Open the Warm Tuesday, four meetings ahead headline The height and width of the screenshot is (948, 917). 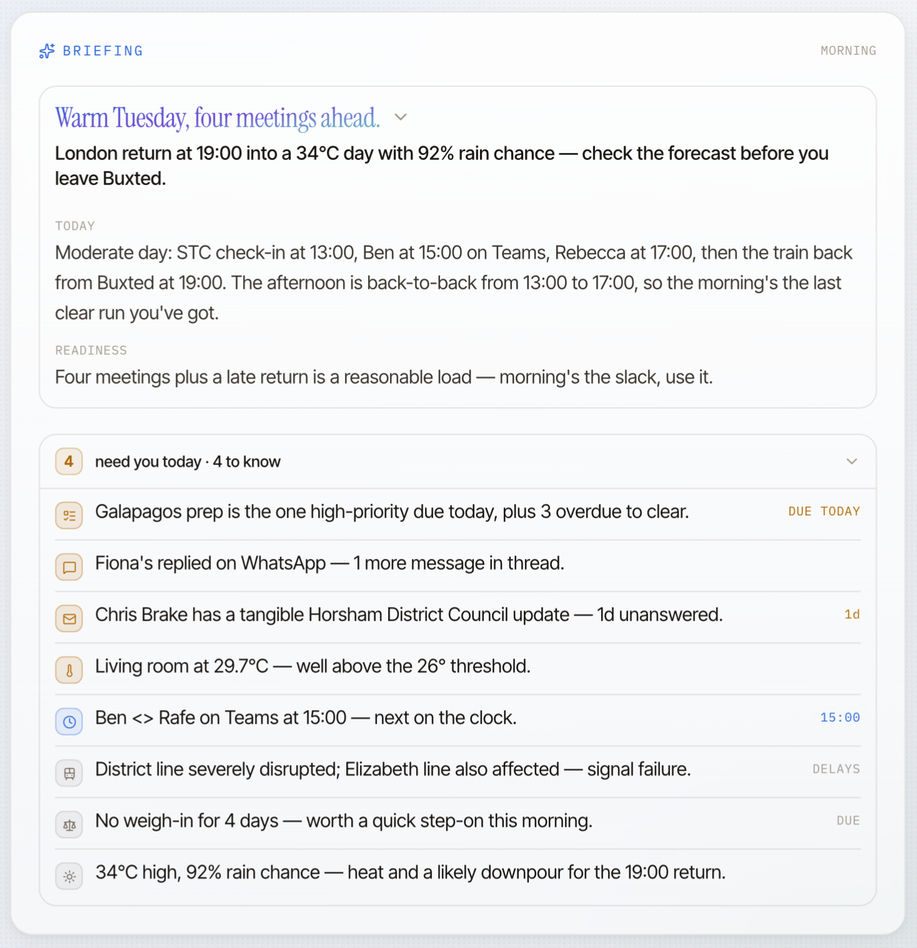[218, 117]
